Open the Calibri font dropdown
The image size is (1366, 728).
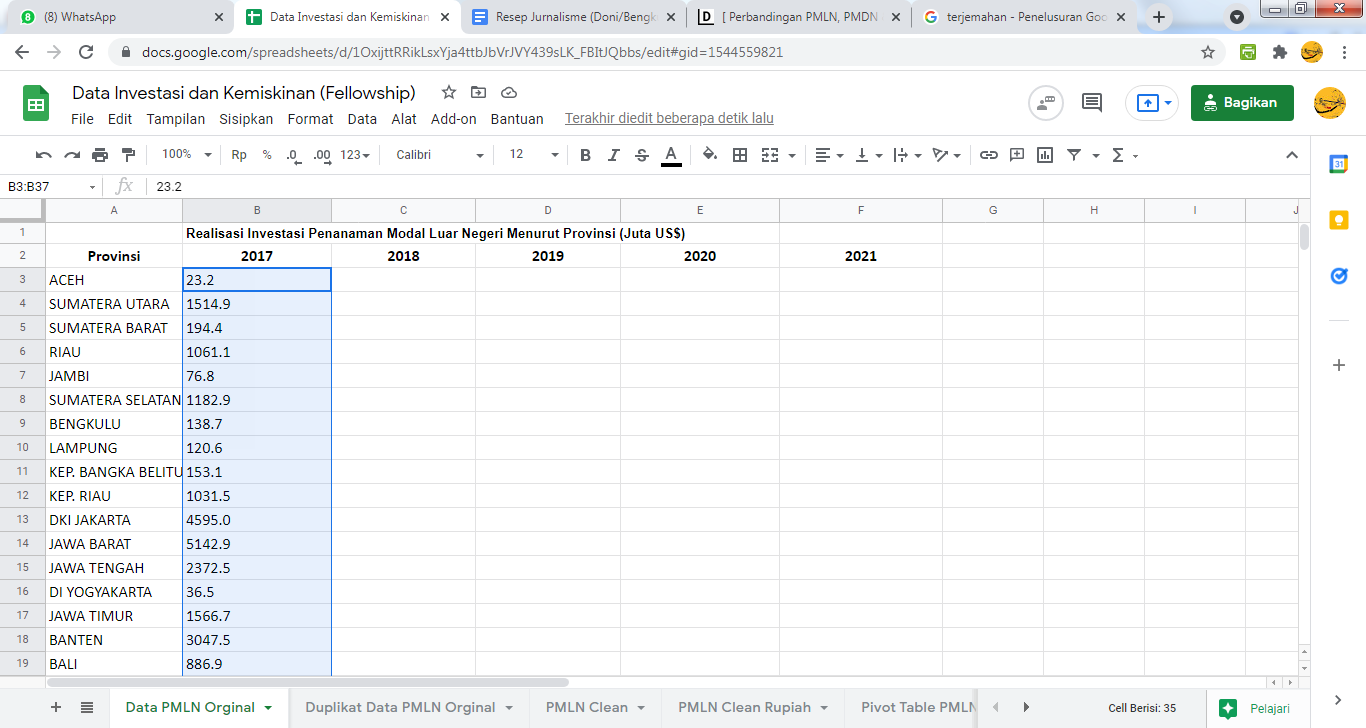tap(438, 155)
